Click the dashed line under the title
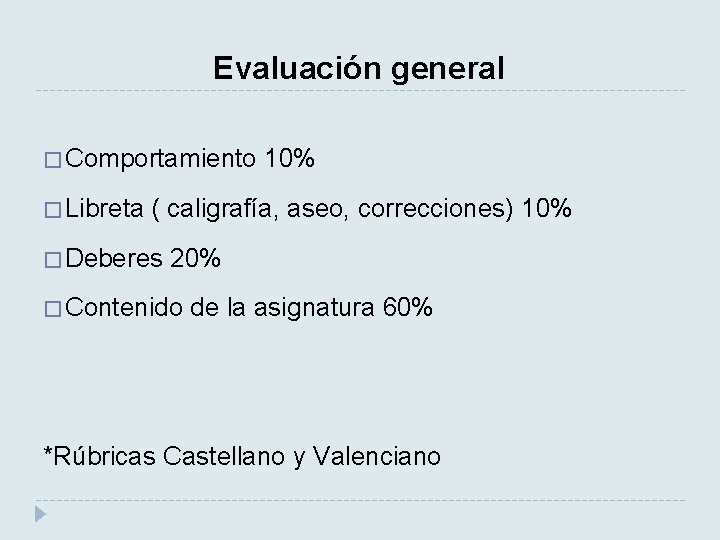 point(360,91)
